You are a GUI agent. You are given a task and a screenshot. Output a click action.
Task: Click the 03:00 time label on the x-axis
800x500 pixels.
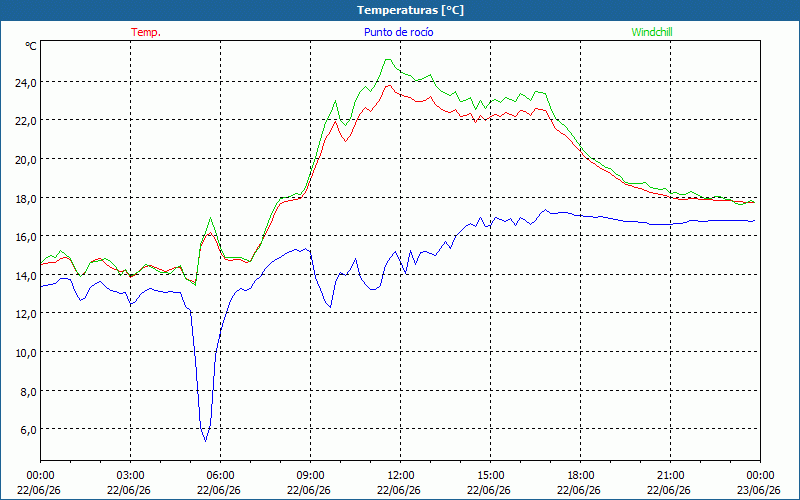click(x=130, y=475)
